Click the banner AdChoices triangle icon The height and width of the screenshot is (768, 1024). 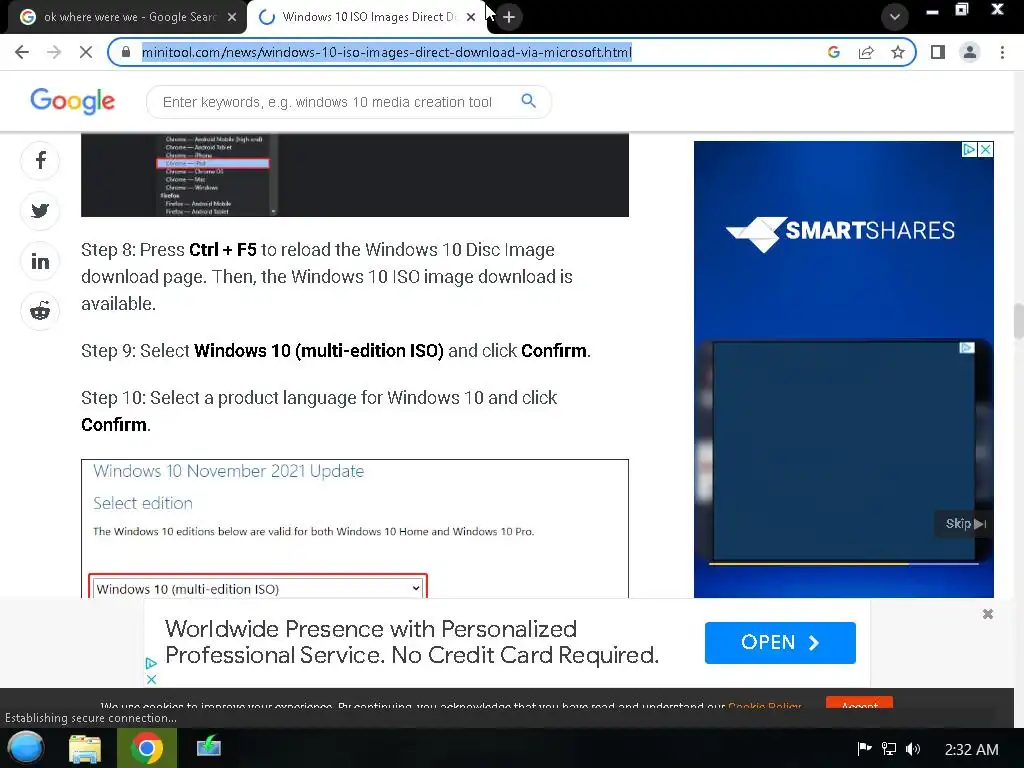point(151,663)
